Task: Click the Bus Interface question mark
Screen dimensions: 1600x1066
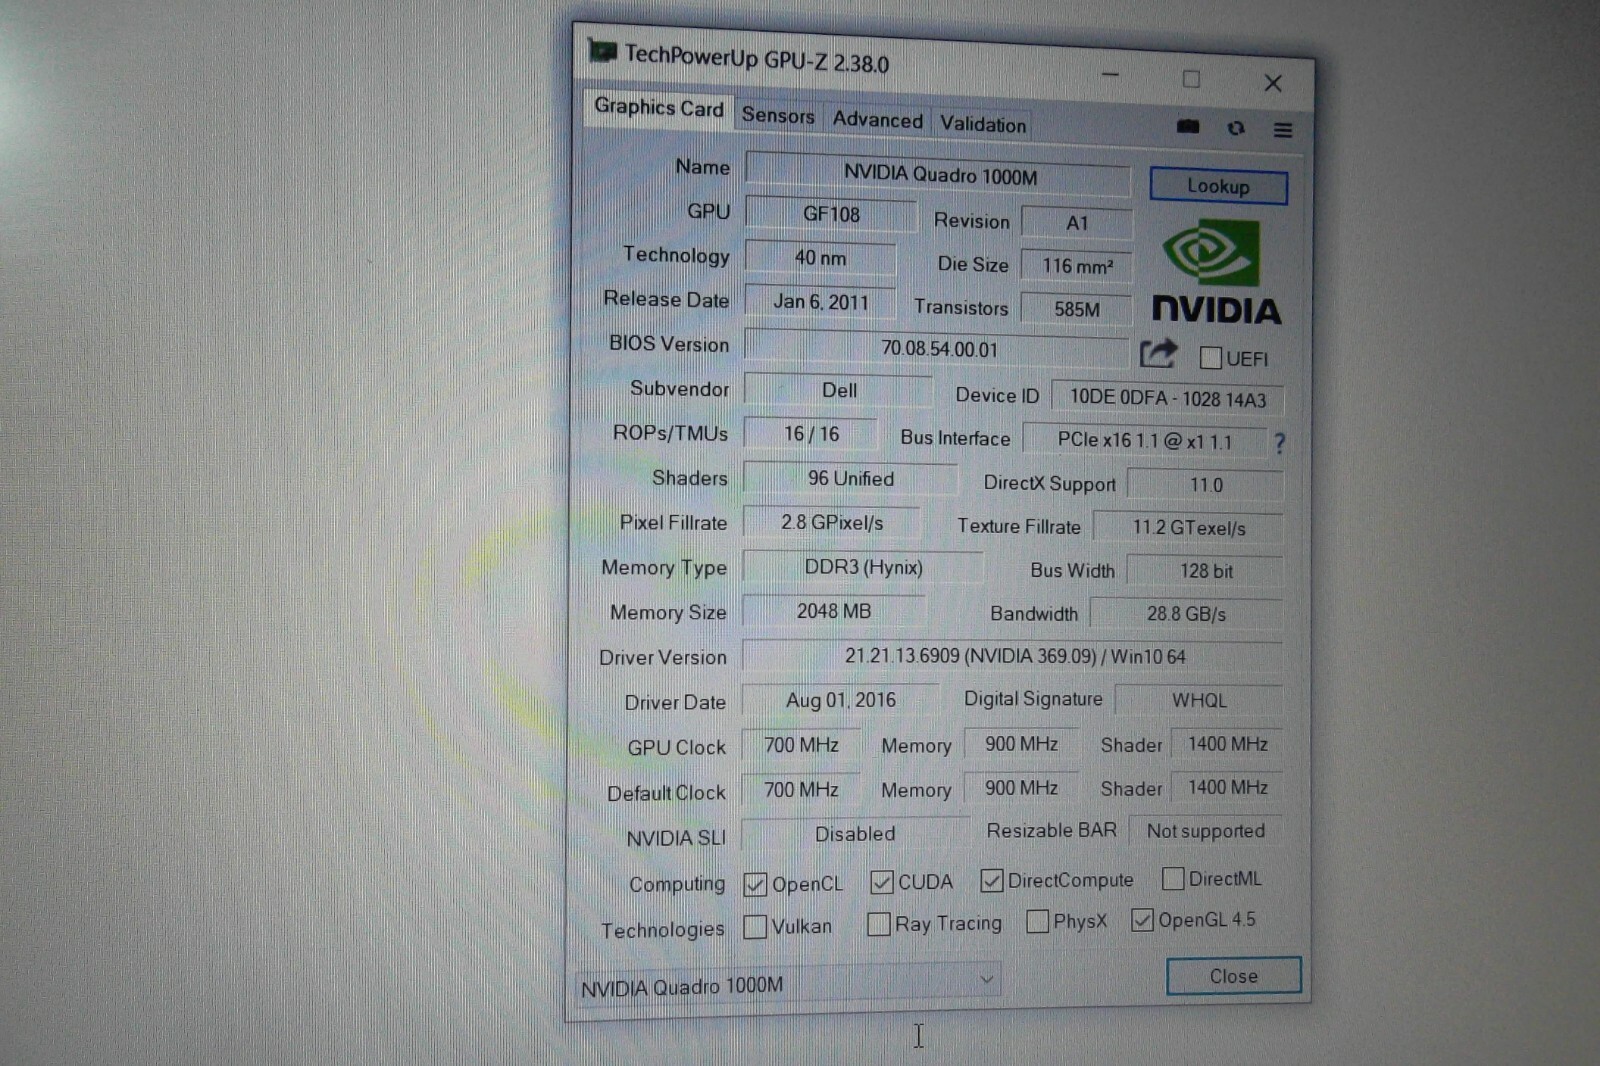Action: 1279,443
